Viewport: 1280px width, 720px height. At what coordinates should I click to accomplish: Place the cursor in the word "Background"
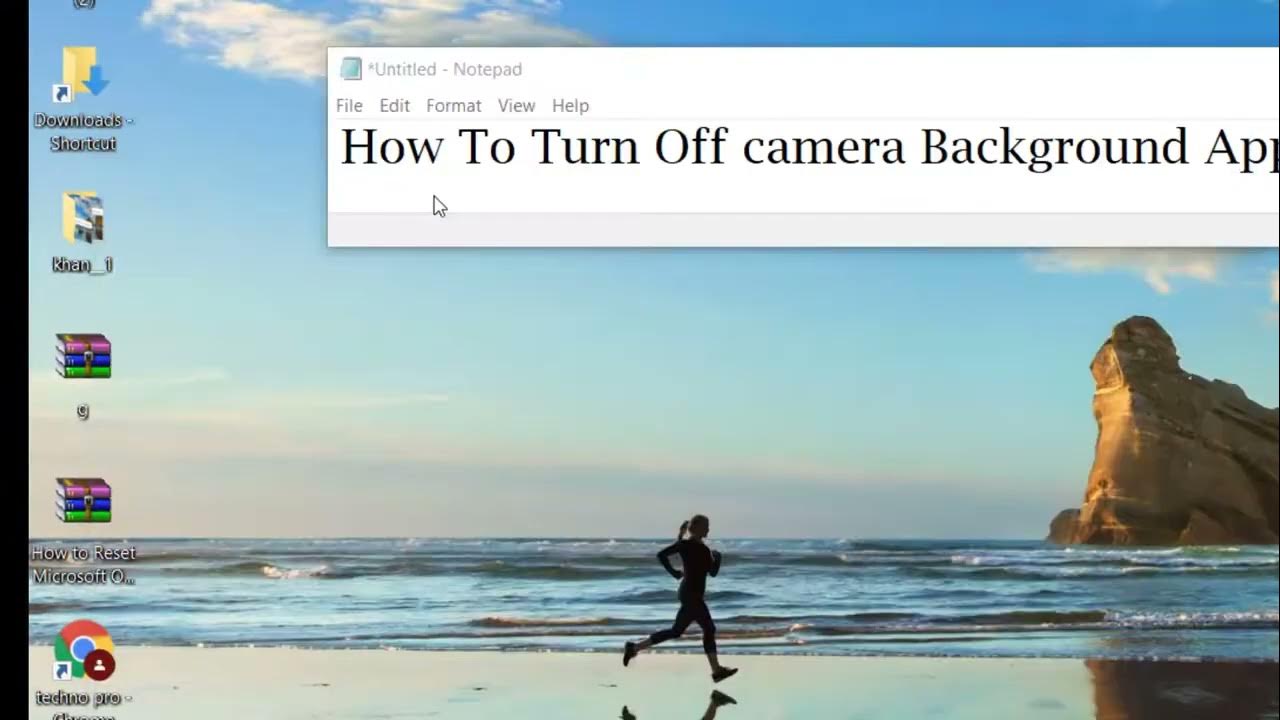pos(1054,147)
